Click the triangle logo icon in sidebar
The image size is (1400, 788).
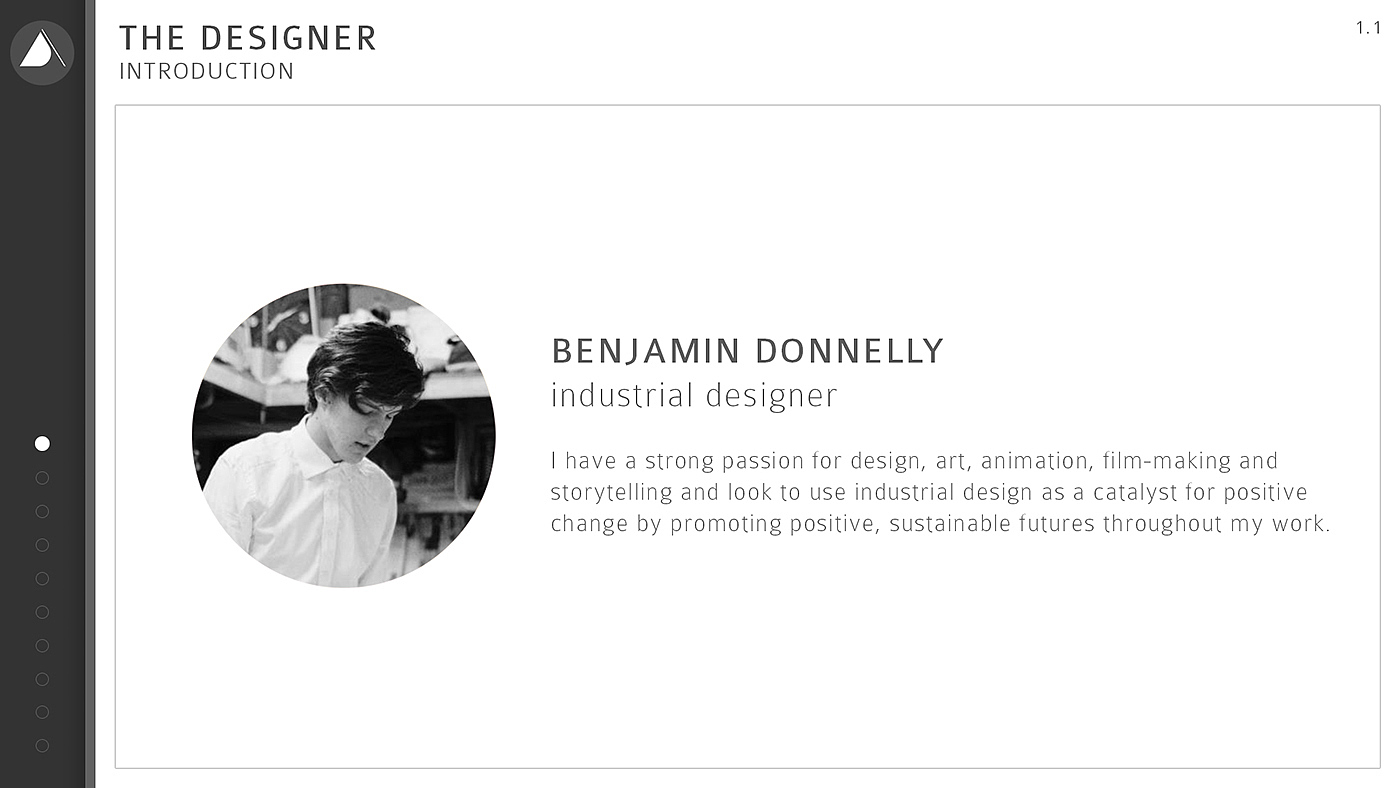click(x=42, y=52)
